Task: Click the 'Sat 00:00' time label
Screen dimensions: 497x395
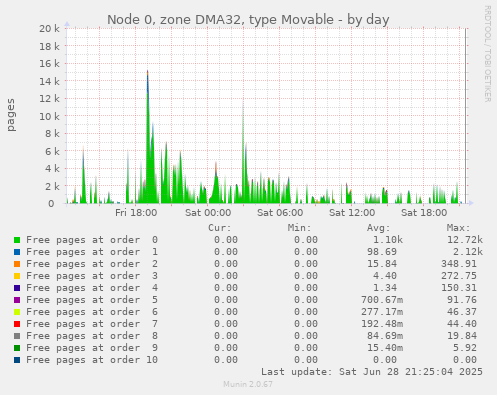Action: (x=208, y=213)
